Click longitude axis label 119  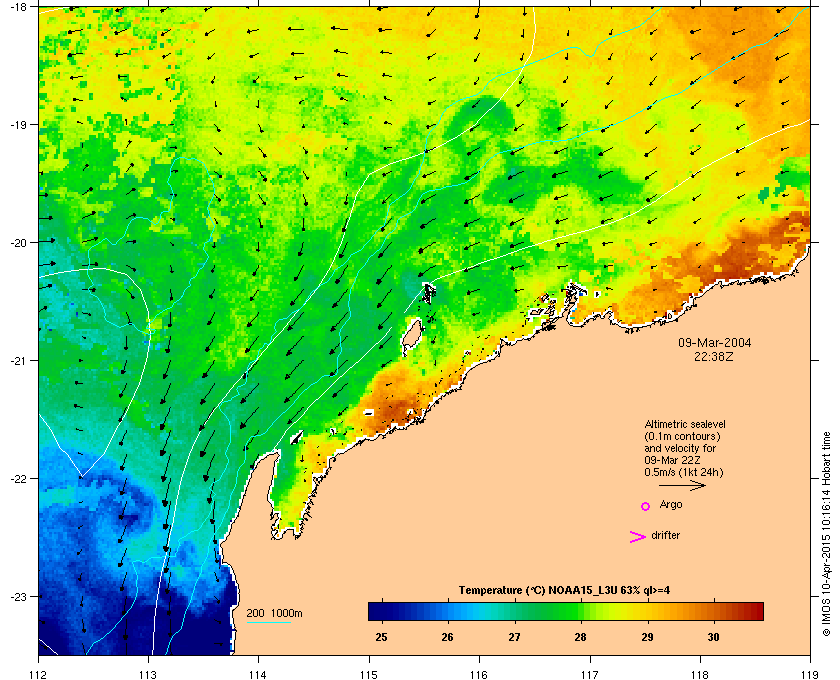point(810,675)
